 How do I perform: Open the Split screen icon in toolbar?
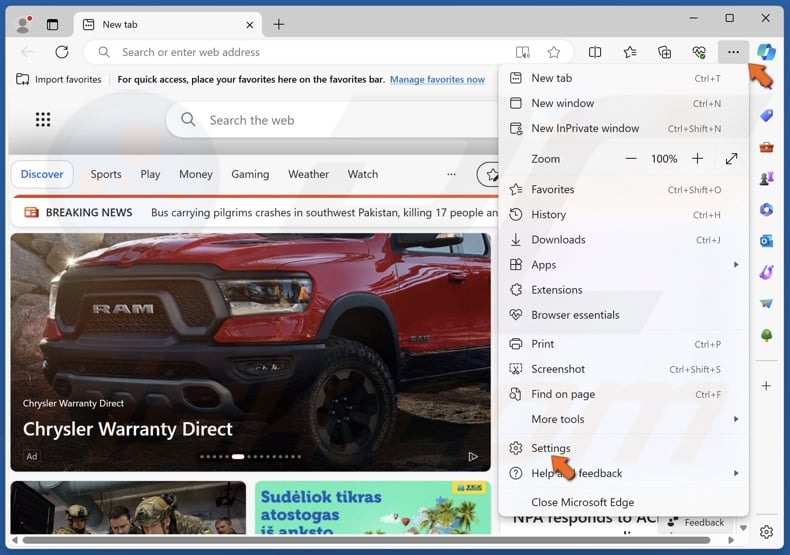pos(595,52)
